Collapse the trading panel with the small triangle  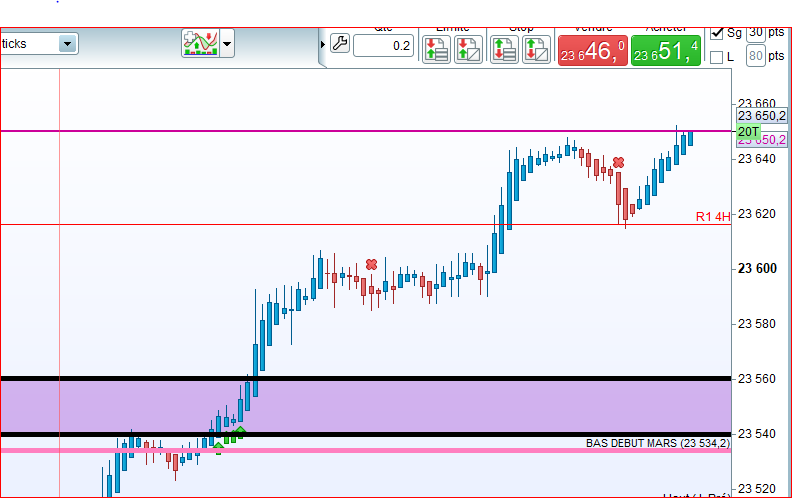click(x=323, y=44)
